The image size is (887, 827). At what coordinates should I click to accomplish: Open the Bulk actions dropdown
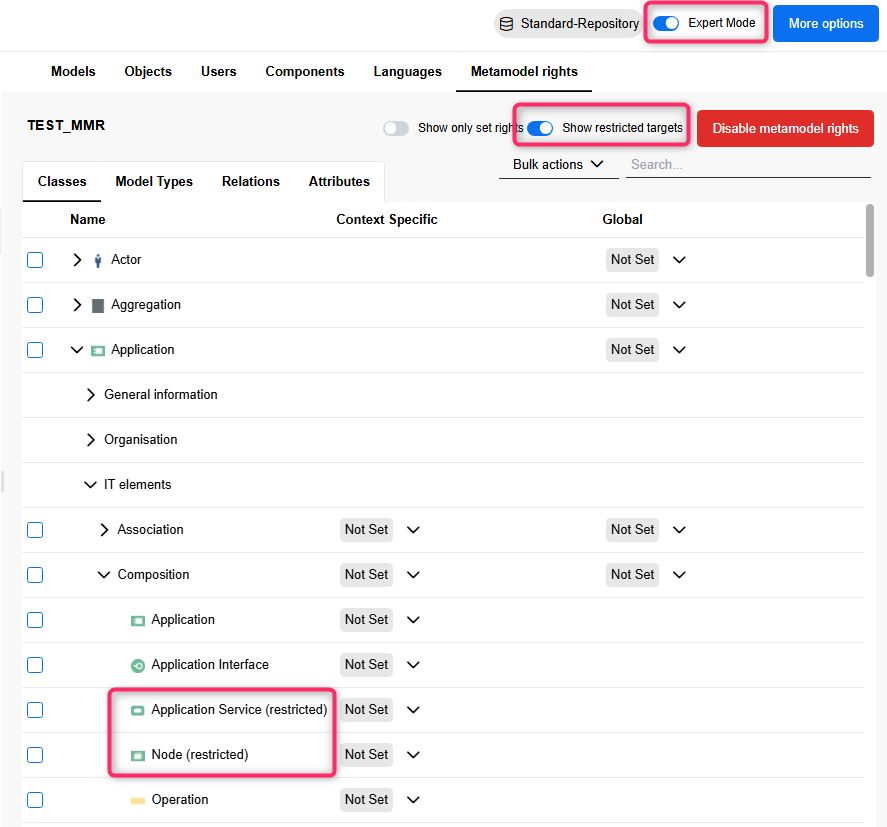[x=558, y=164]
